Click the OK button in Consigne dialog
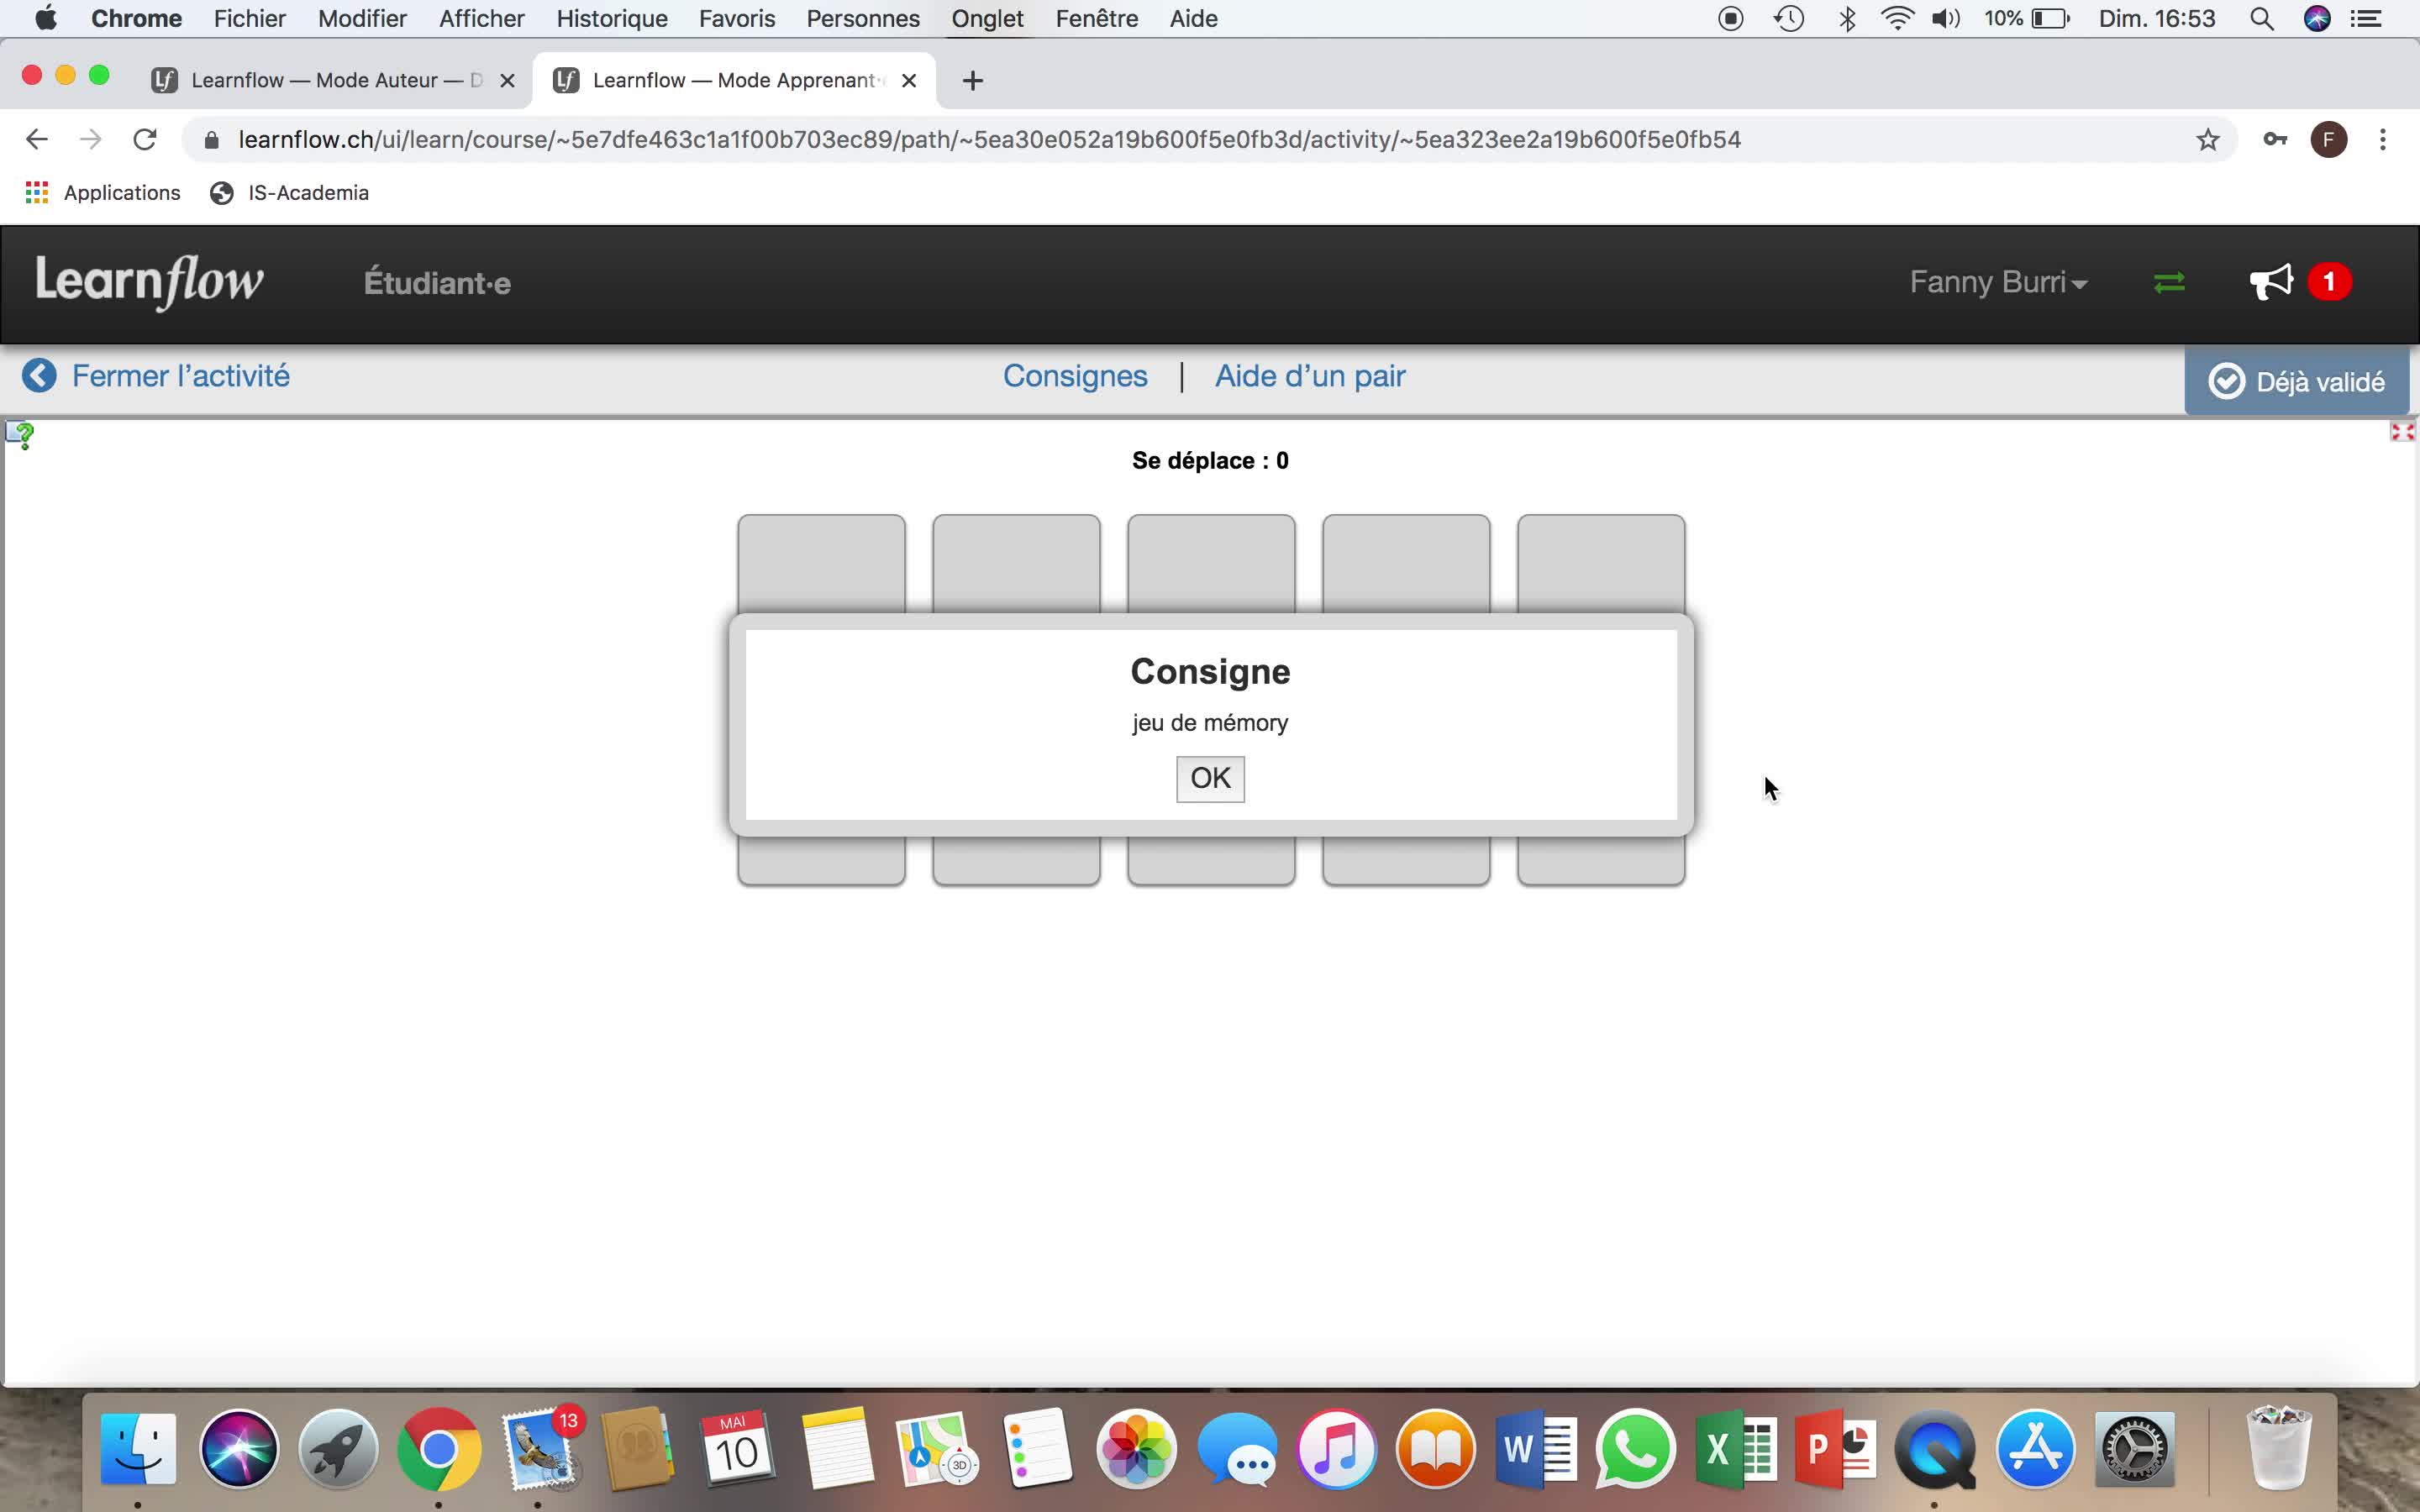Image resolution: width=2420 pixels, height=1512 pixels. [1210, 778]
